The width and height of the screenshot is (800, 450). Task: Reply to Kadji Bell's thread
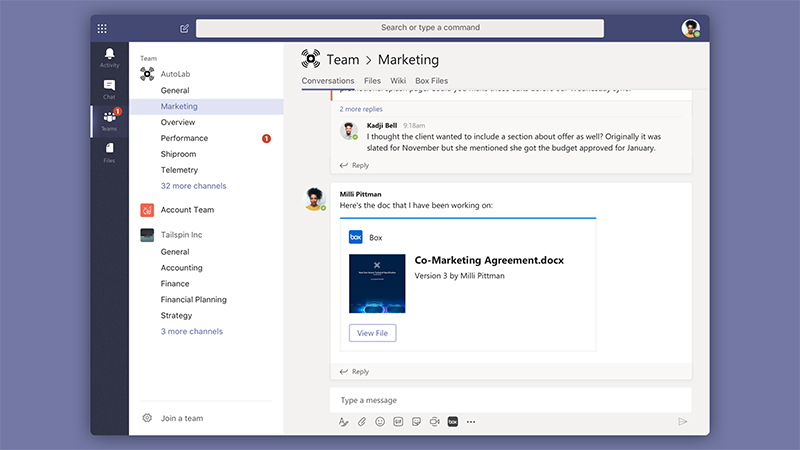[x=355, y=165]
